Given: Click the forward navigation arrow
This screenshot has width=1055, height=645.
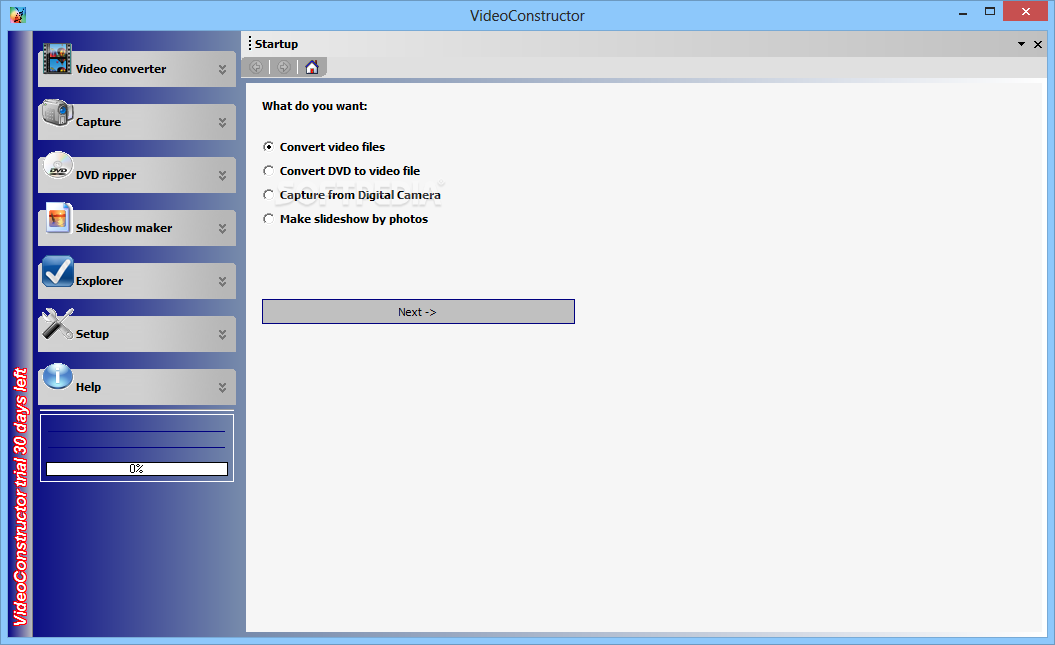Looking at the screenshot, I should pyautogui.click(x=284, y=67).
